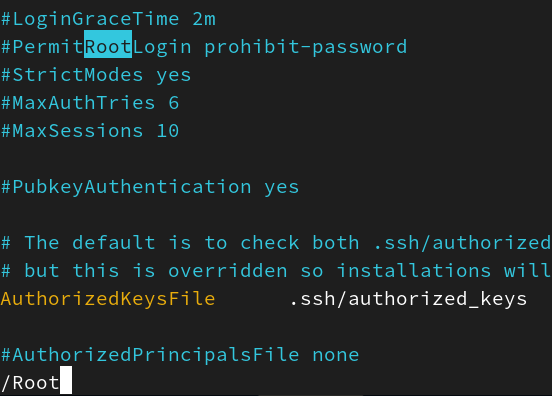Click the .ssh/authorized_keys path value
This screenshot has width=552, height=396.
coord(408,300)
